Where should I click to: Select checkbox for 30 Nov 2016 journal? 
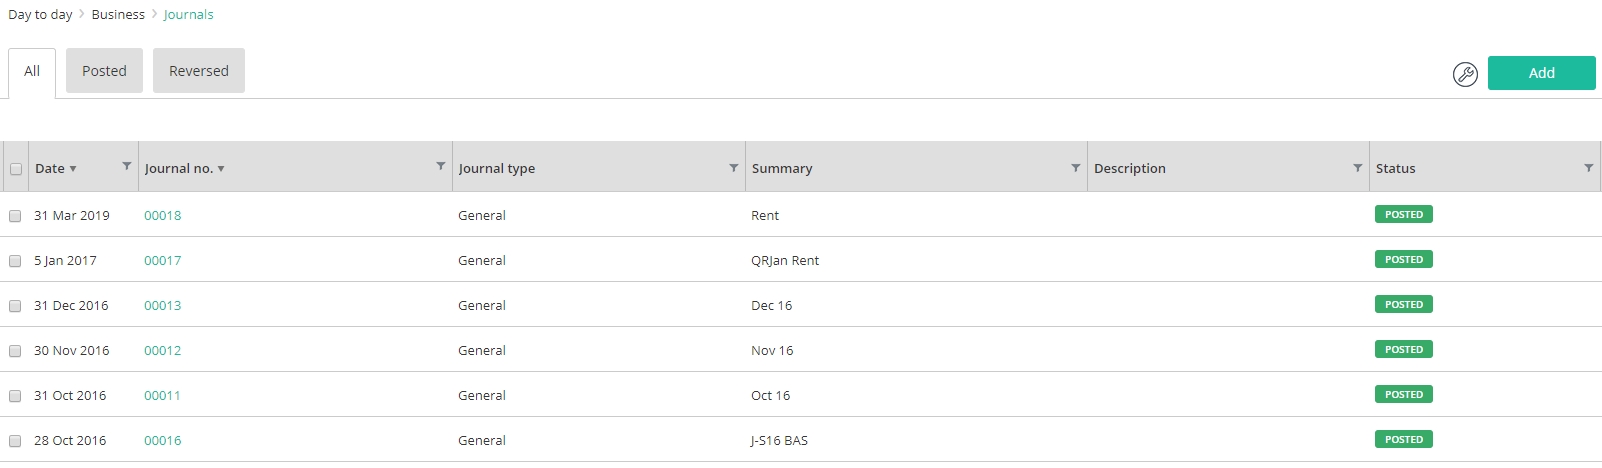15,351
